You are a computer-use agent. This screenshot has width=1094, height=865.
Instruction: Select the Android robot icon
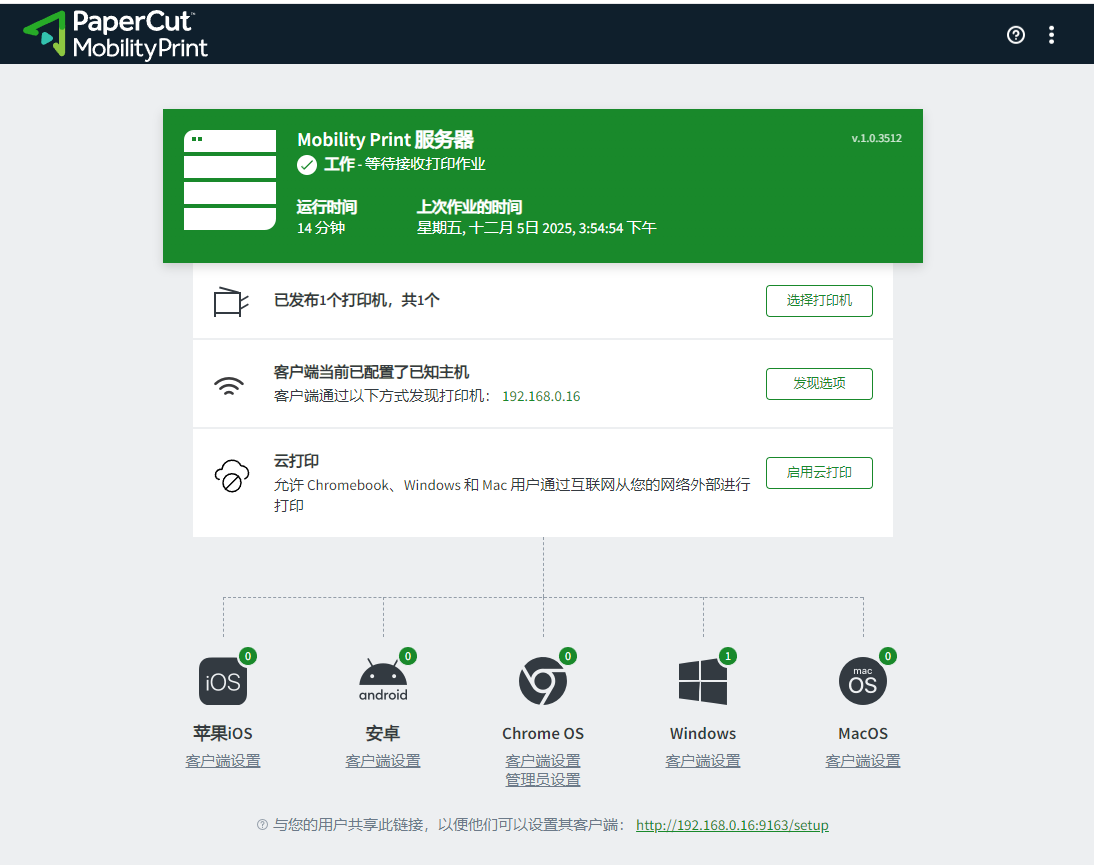(383, 682)
